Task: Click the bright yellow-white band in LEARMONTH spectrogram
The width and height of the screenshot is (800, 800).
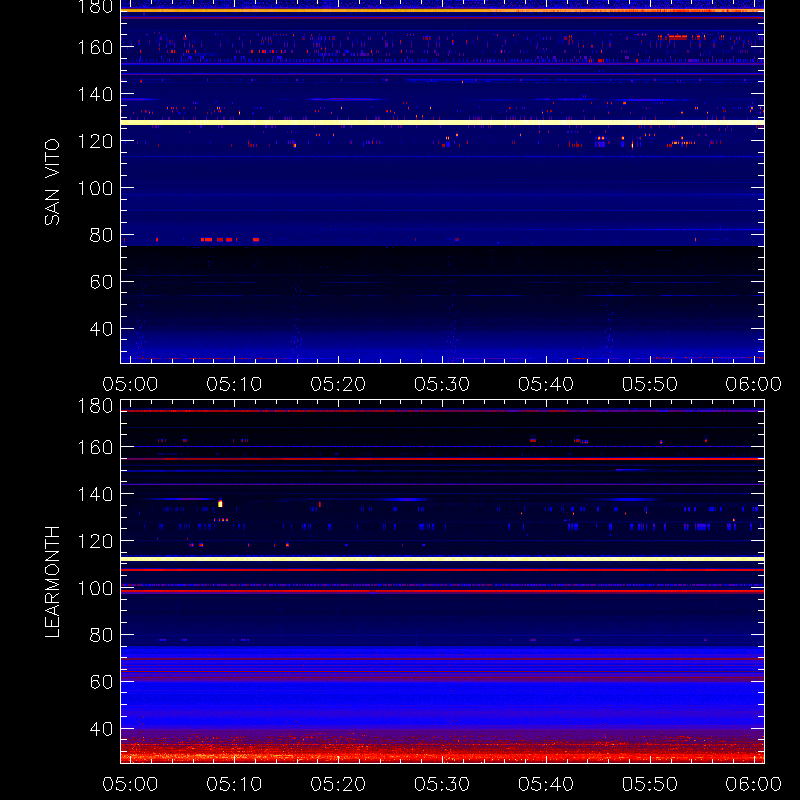Action: point(442,559)
